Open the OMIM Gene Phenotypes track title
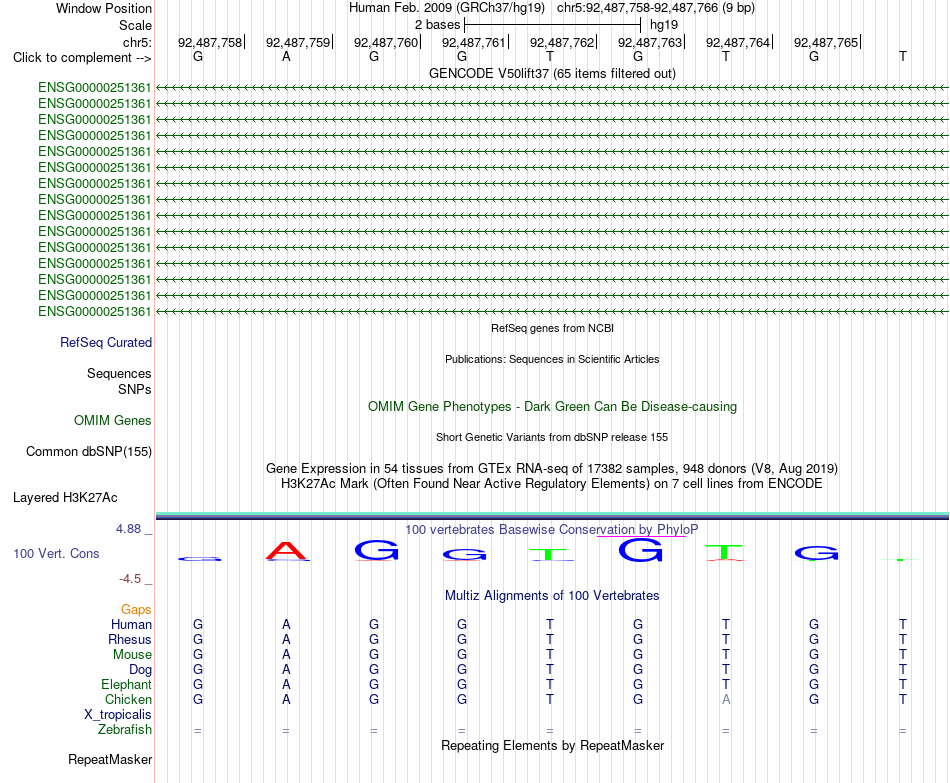 552,407
